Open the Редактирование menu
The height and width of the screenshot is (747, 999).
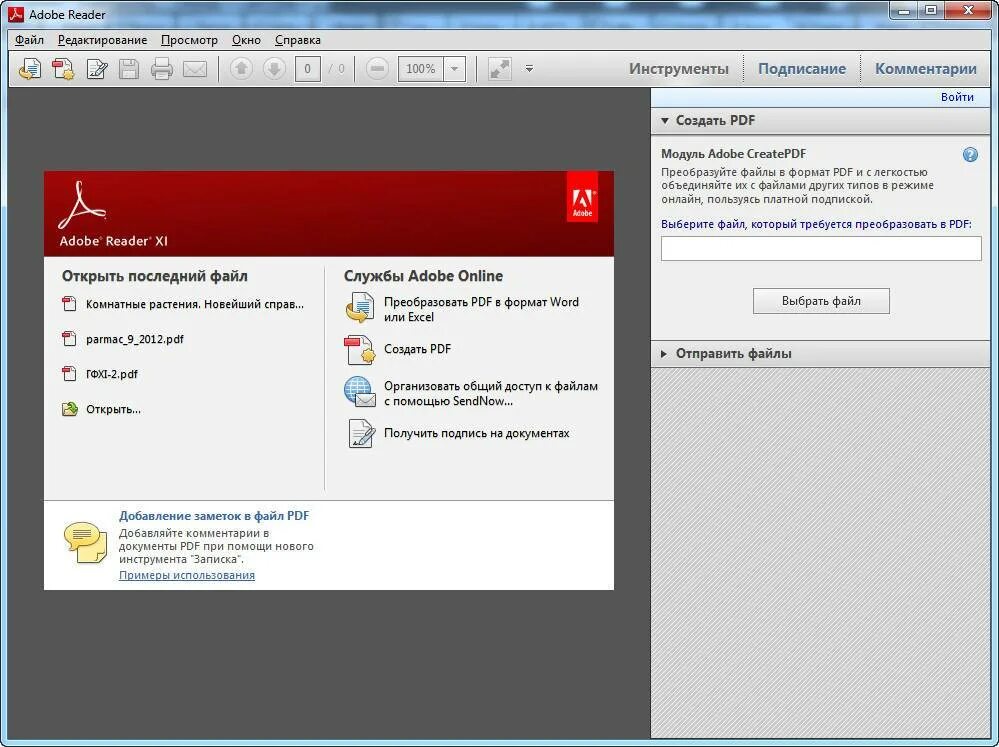pos(103,40)
